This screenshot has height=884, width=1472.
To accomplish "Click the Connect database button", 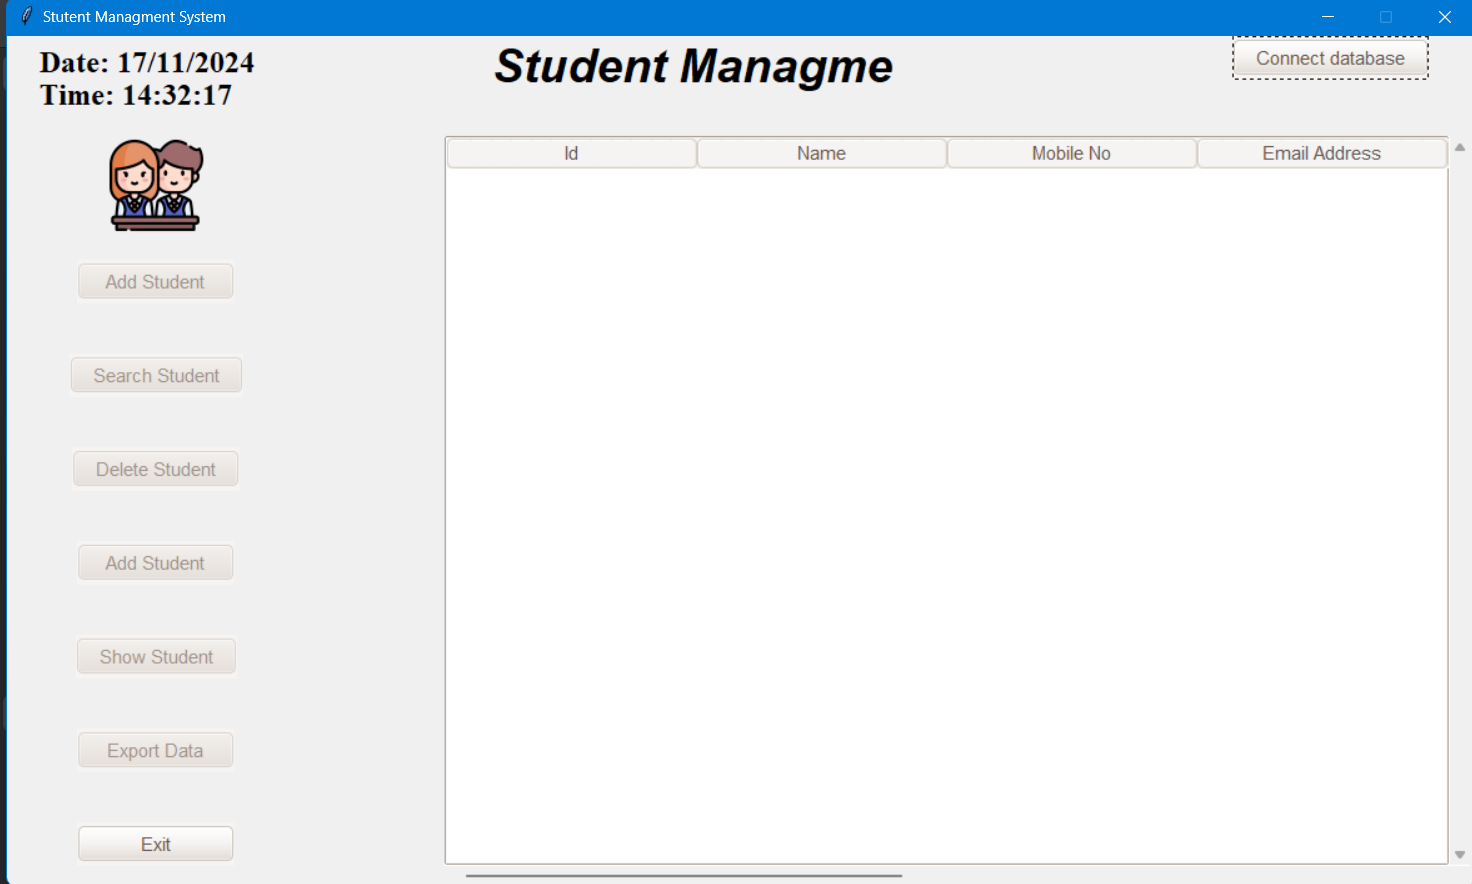I will tap(1329, 58).
